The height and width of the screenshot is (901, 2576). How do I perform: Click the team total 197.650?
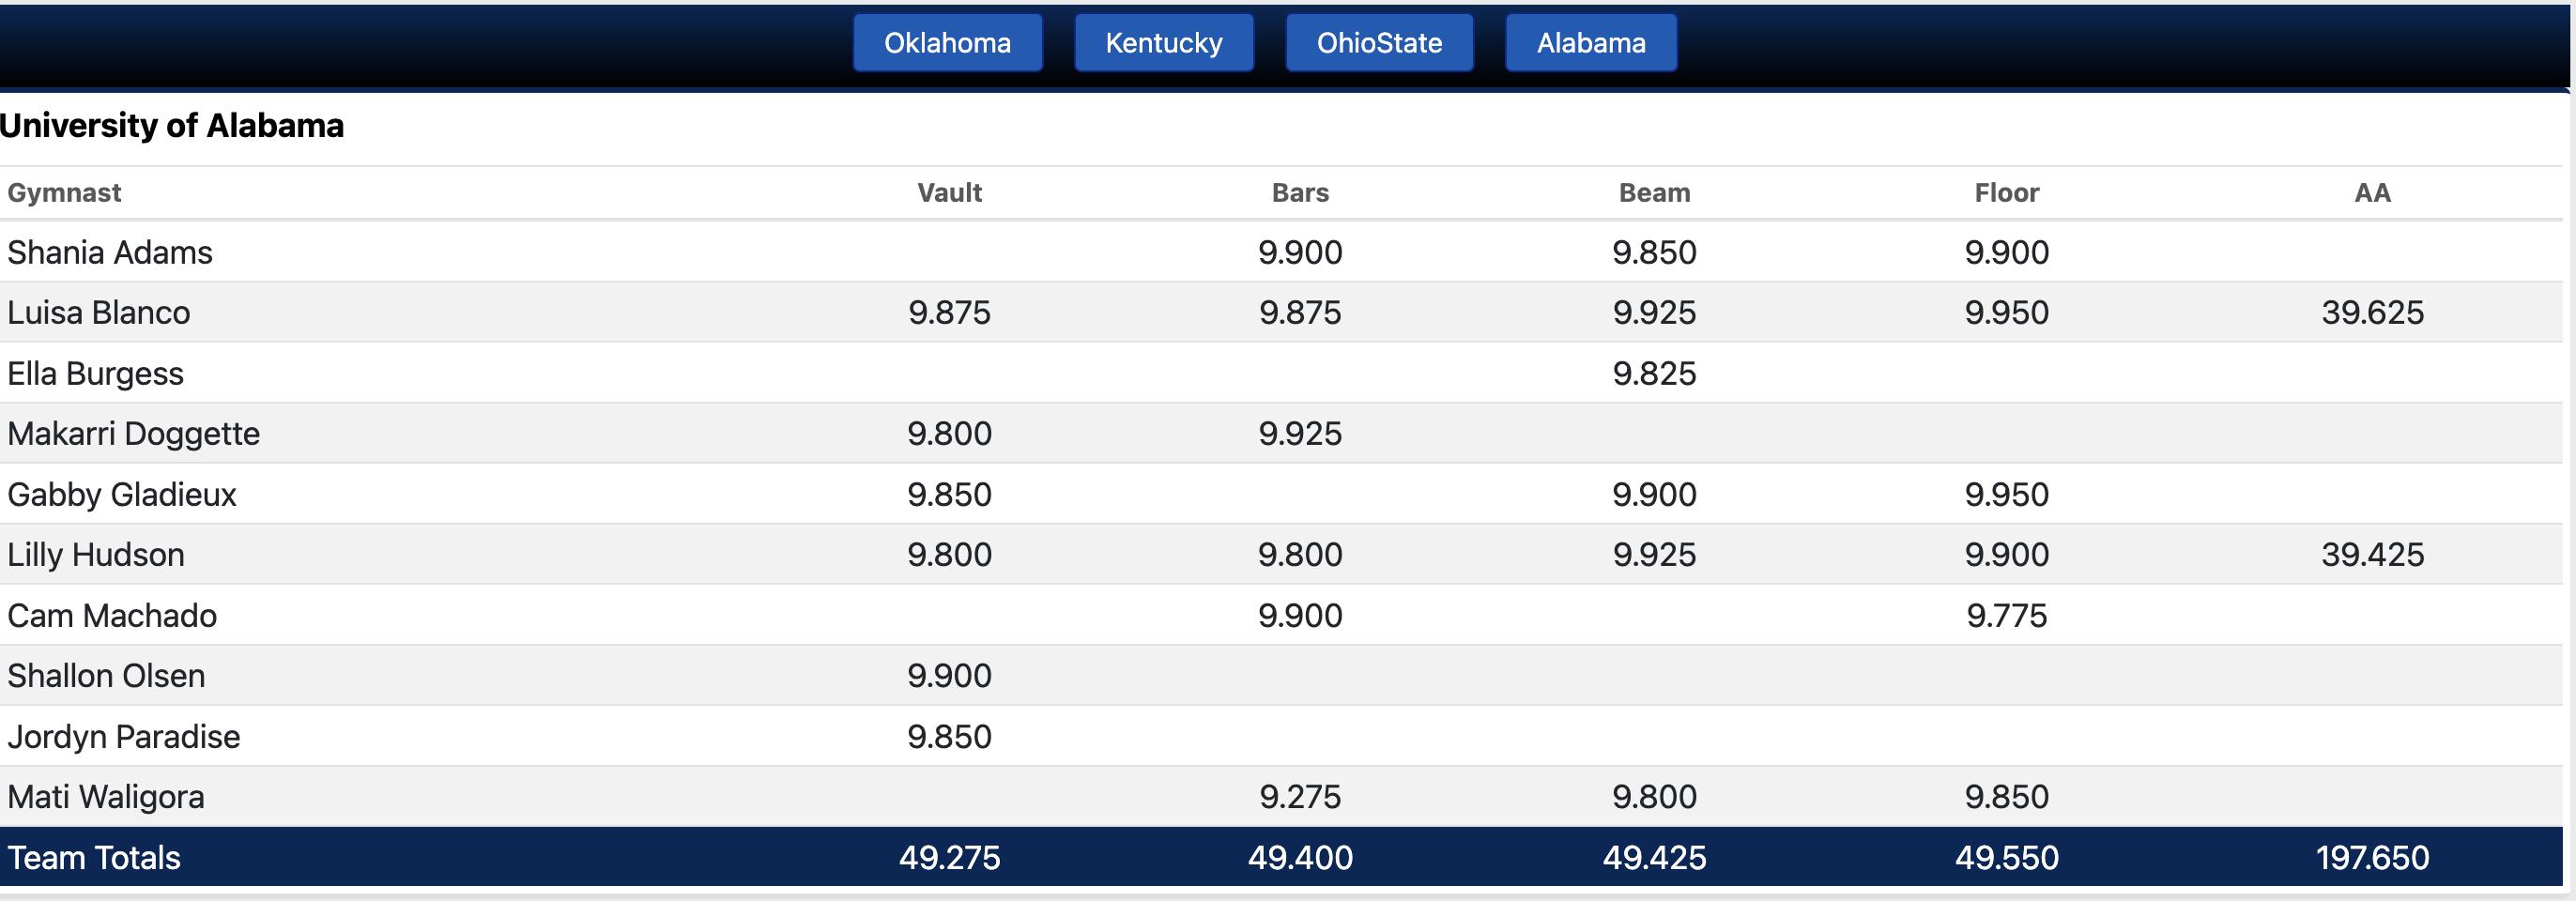pos(2372,857)
